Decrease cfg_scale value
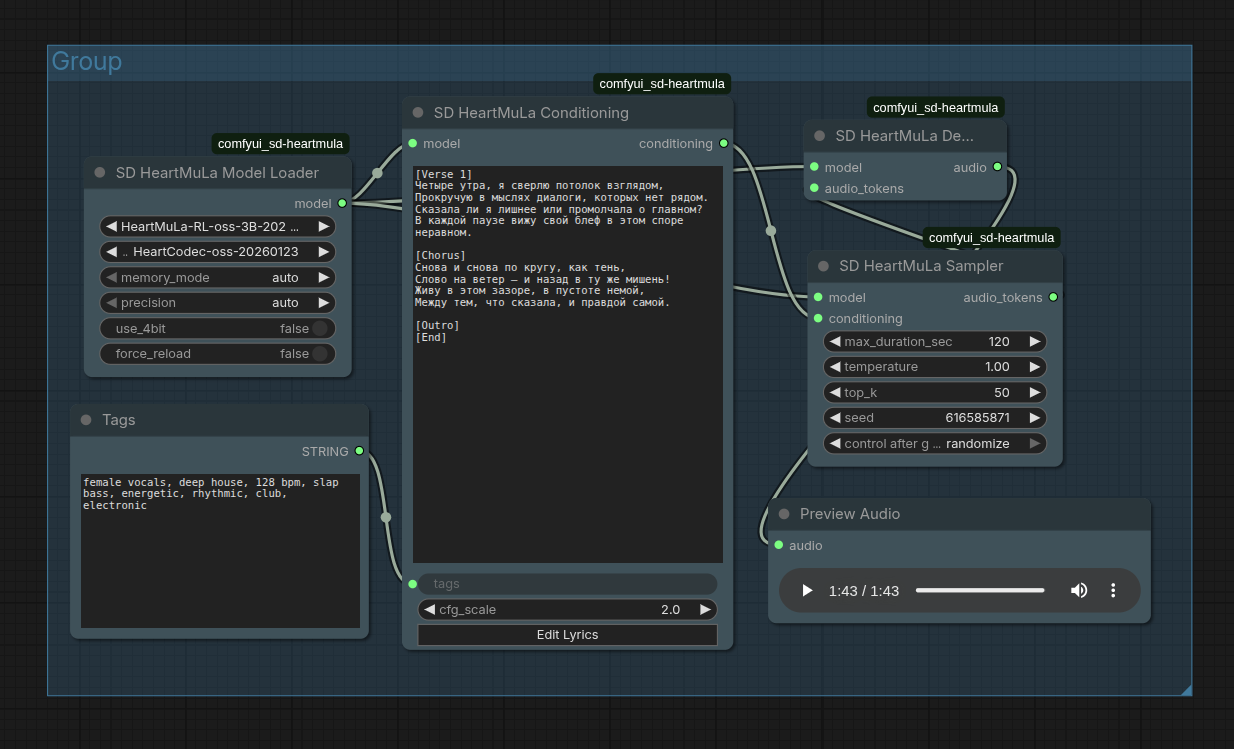The height and width of the screenshot is (749, 1234). click(x=430, y=609)
